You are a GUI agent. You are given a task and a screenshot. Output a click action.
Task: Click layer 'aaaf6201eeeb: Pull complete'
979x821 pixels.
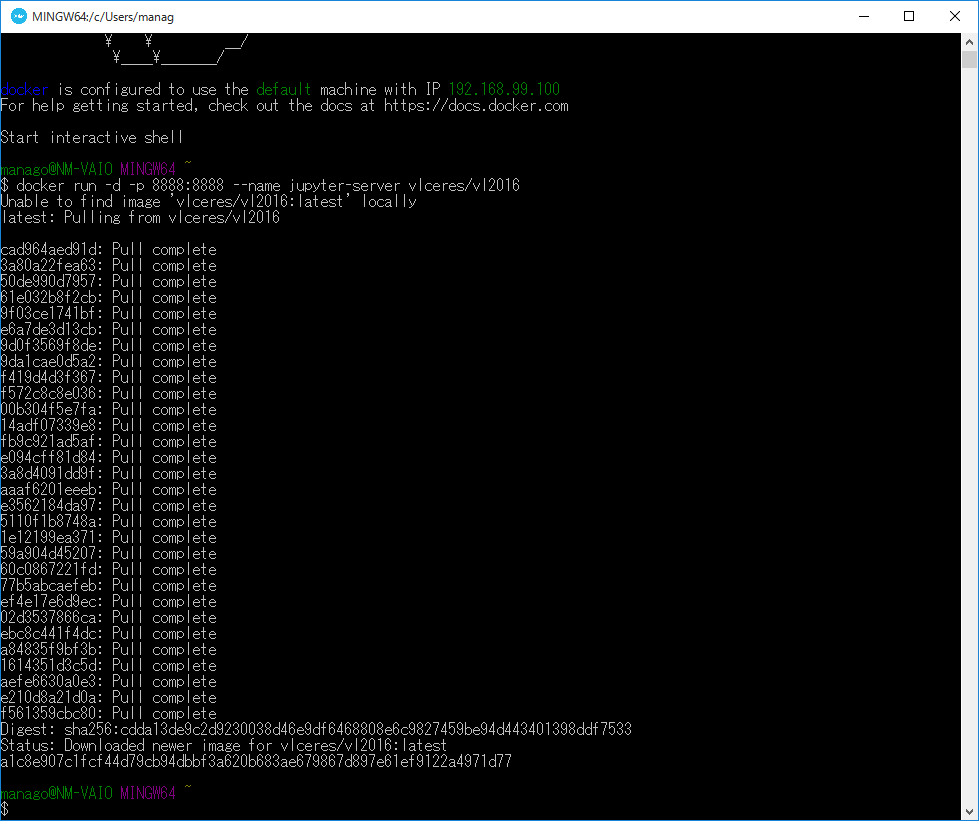click(109, 489)
